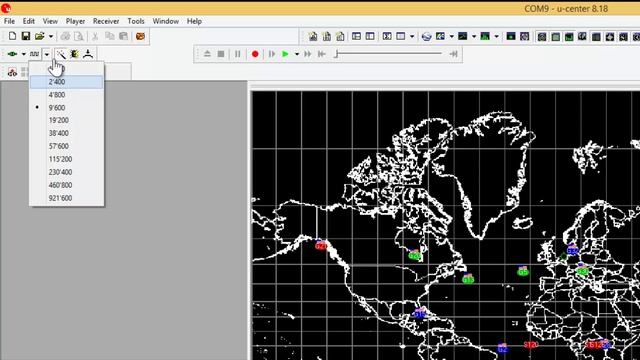Click the green receiver connection icon

tap(12, 54)
